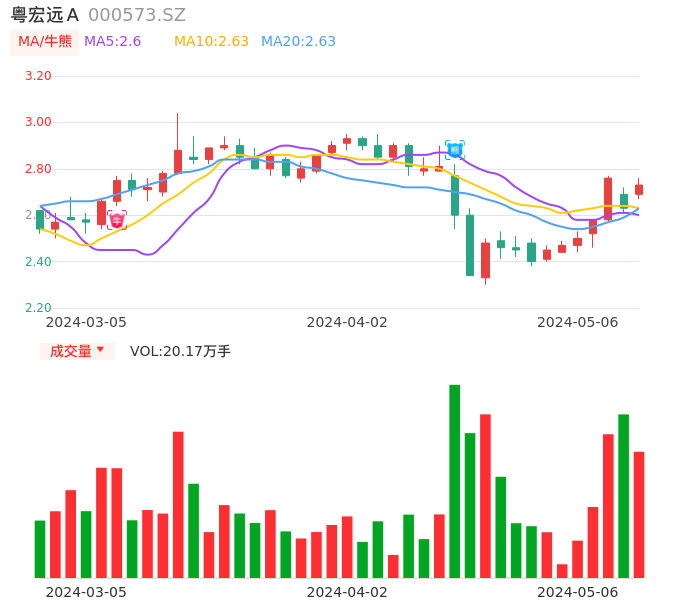Toggle the MA20 line legend

click(298, 41)
